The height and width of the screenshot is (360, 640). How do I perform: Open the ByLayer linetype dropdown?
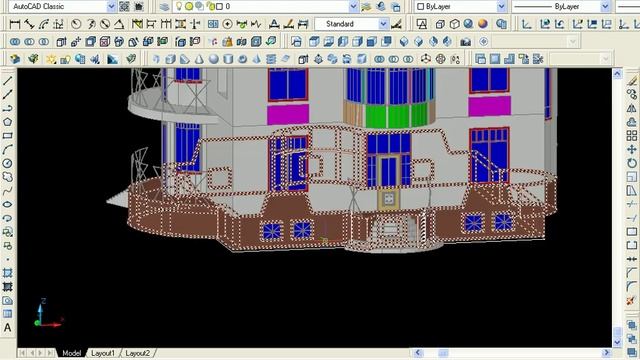[x=605, y=7]
